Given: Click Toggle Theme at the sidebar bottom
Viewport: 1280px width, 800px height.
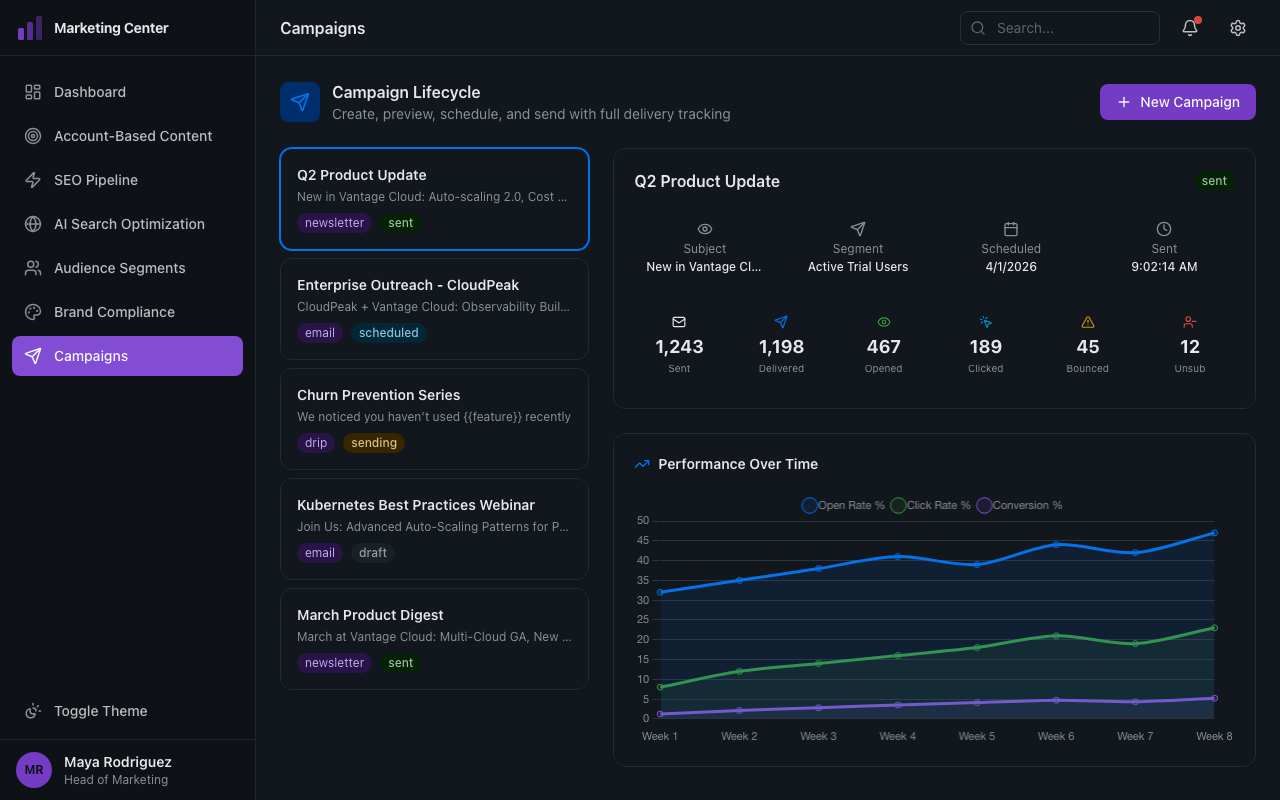Looking at the screenshot, I should [99, 711].
